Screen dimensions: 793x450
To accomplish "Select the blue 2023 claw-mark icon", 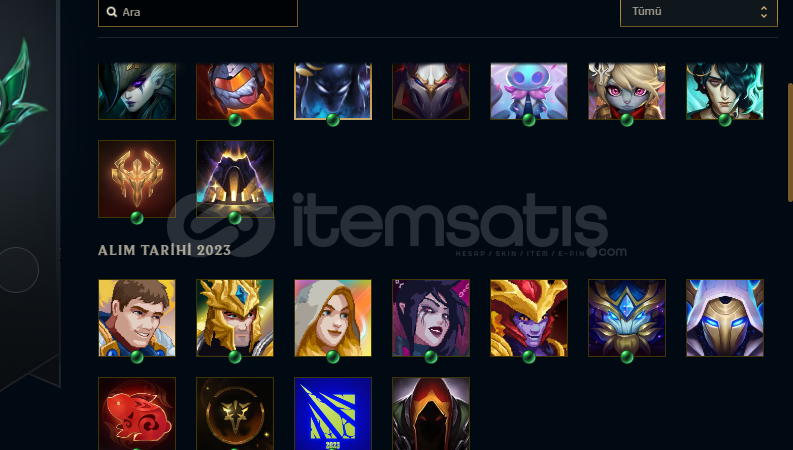I will coord(333,414).
